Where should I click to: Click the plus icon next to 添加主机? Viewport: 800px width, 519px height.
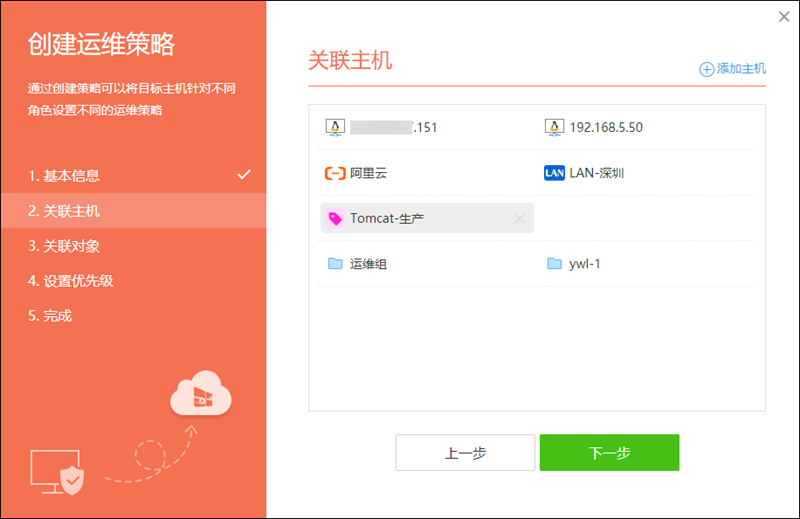[x=706, y=69]
